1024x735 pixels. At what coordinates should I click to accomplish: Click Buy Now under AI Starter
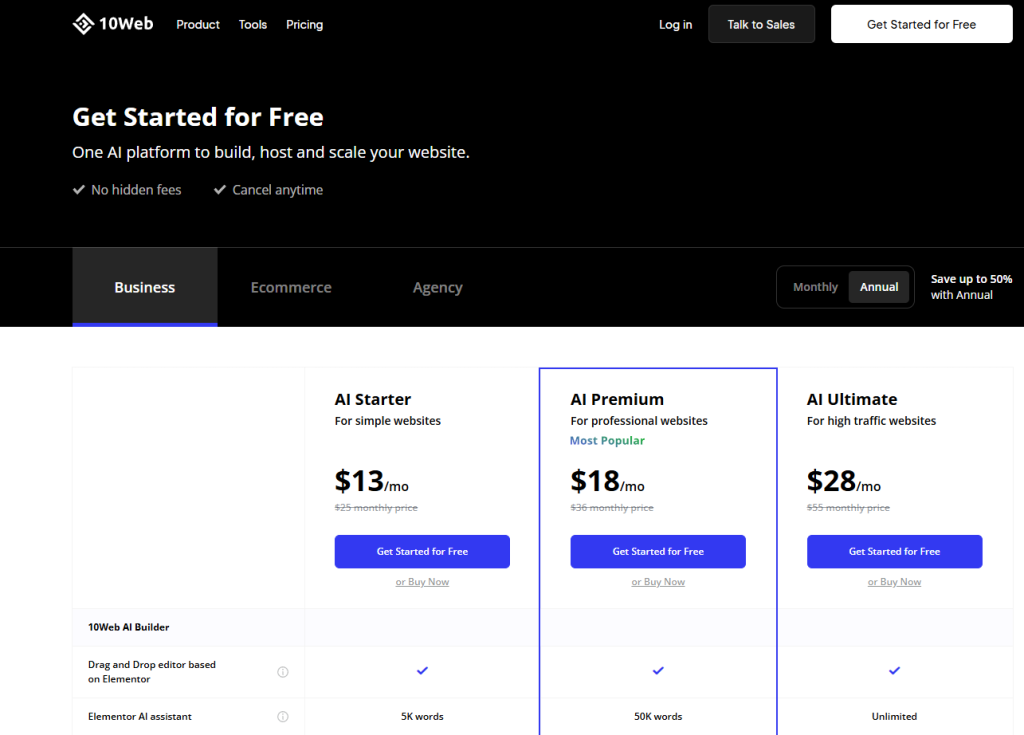[423, 581]
